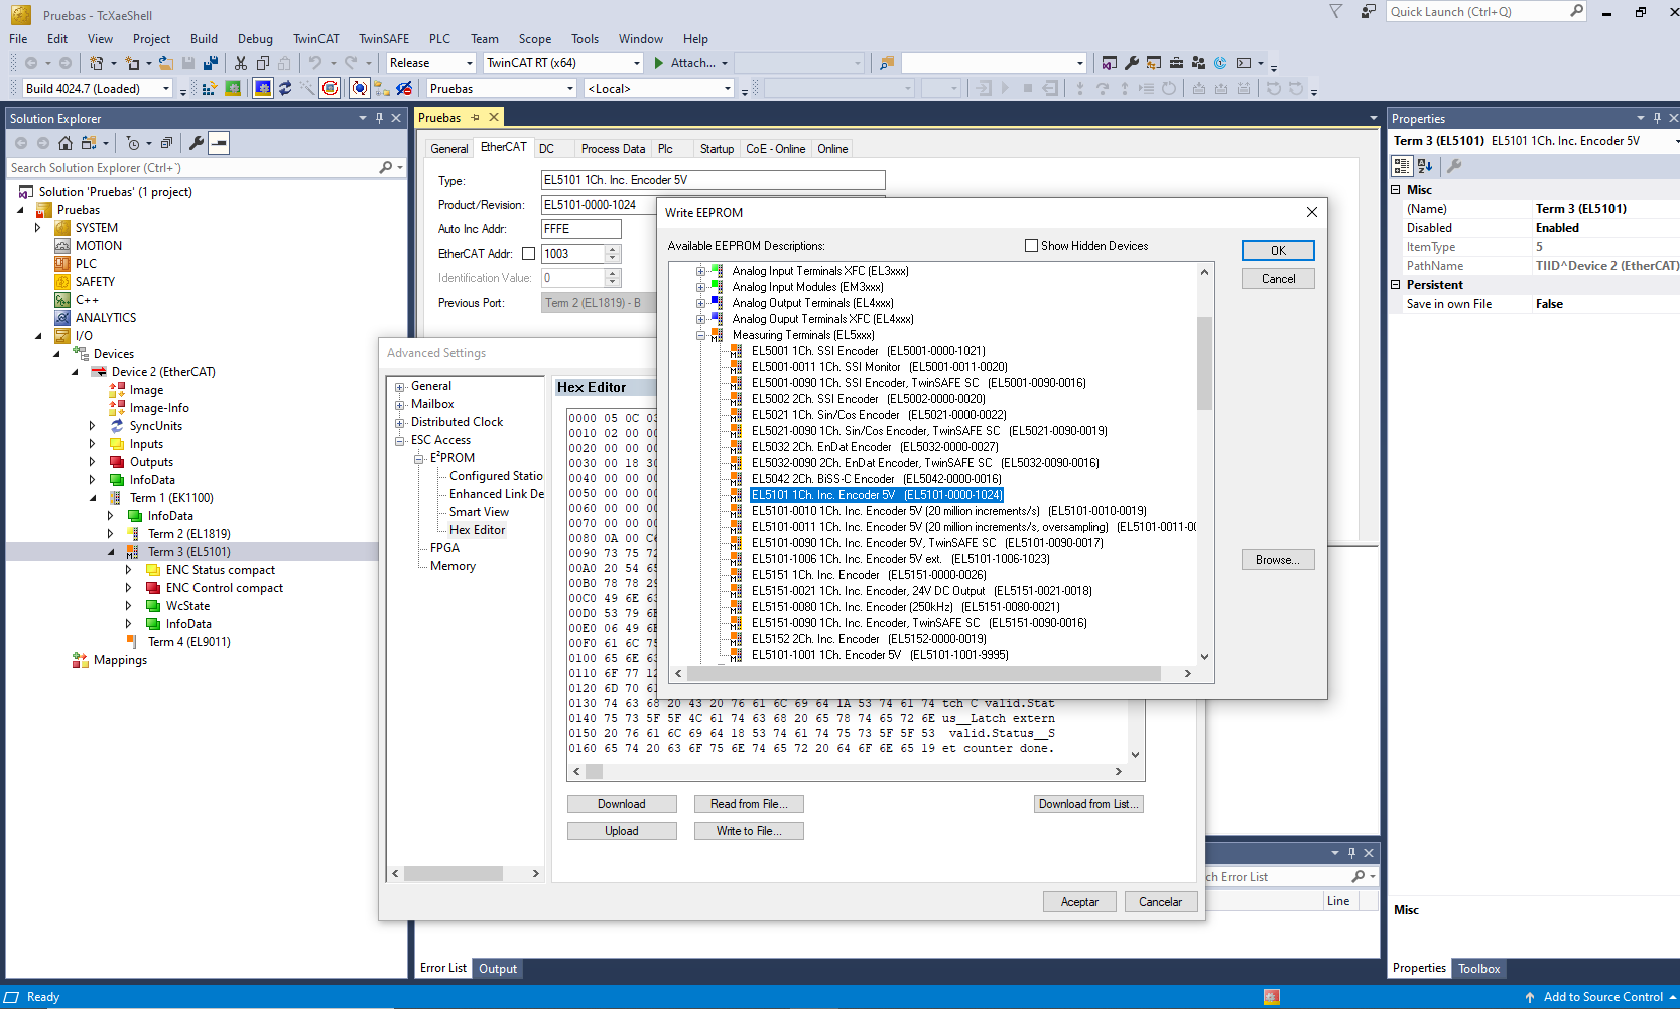Select EL5151 1Ch. Inc. Encoder (EL5151-0000-0026)
This screenshot has height=1009, width=1680.
(869, 575)
